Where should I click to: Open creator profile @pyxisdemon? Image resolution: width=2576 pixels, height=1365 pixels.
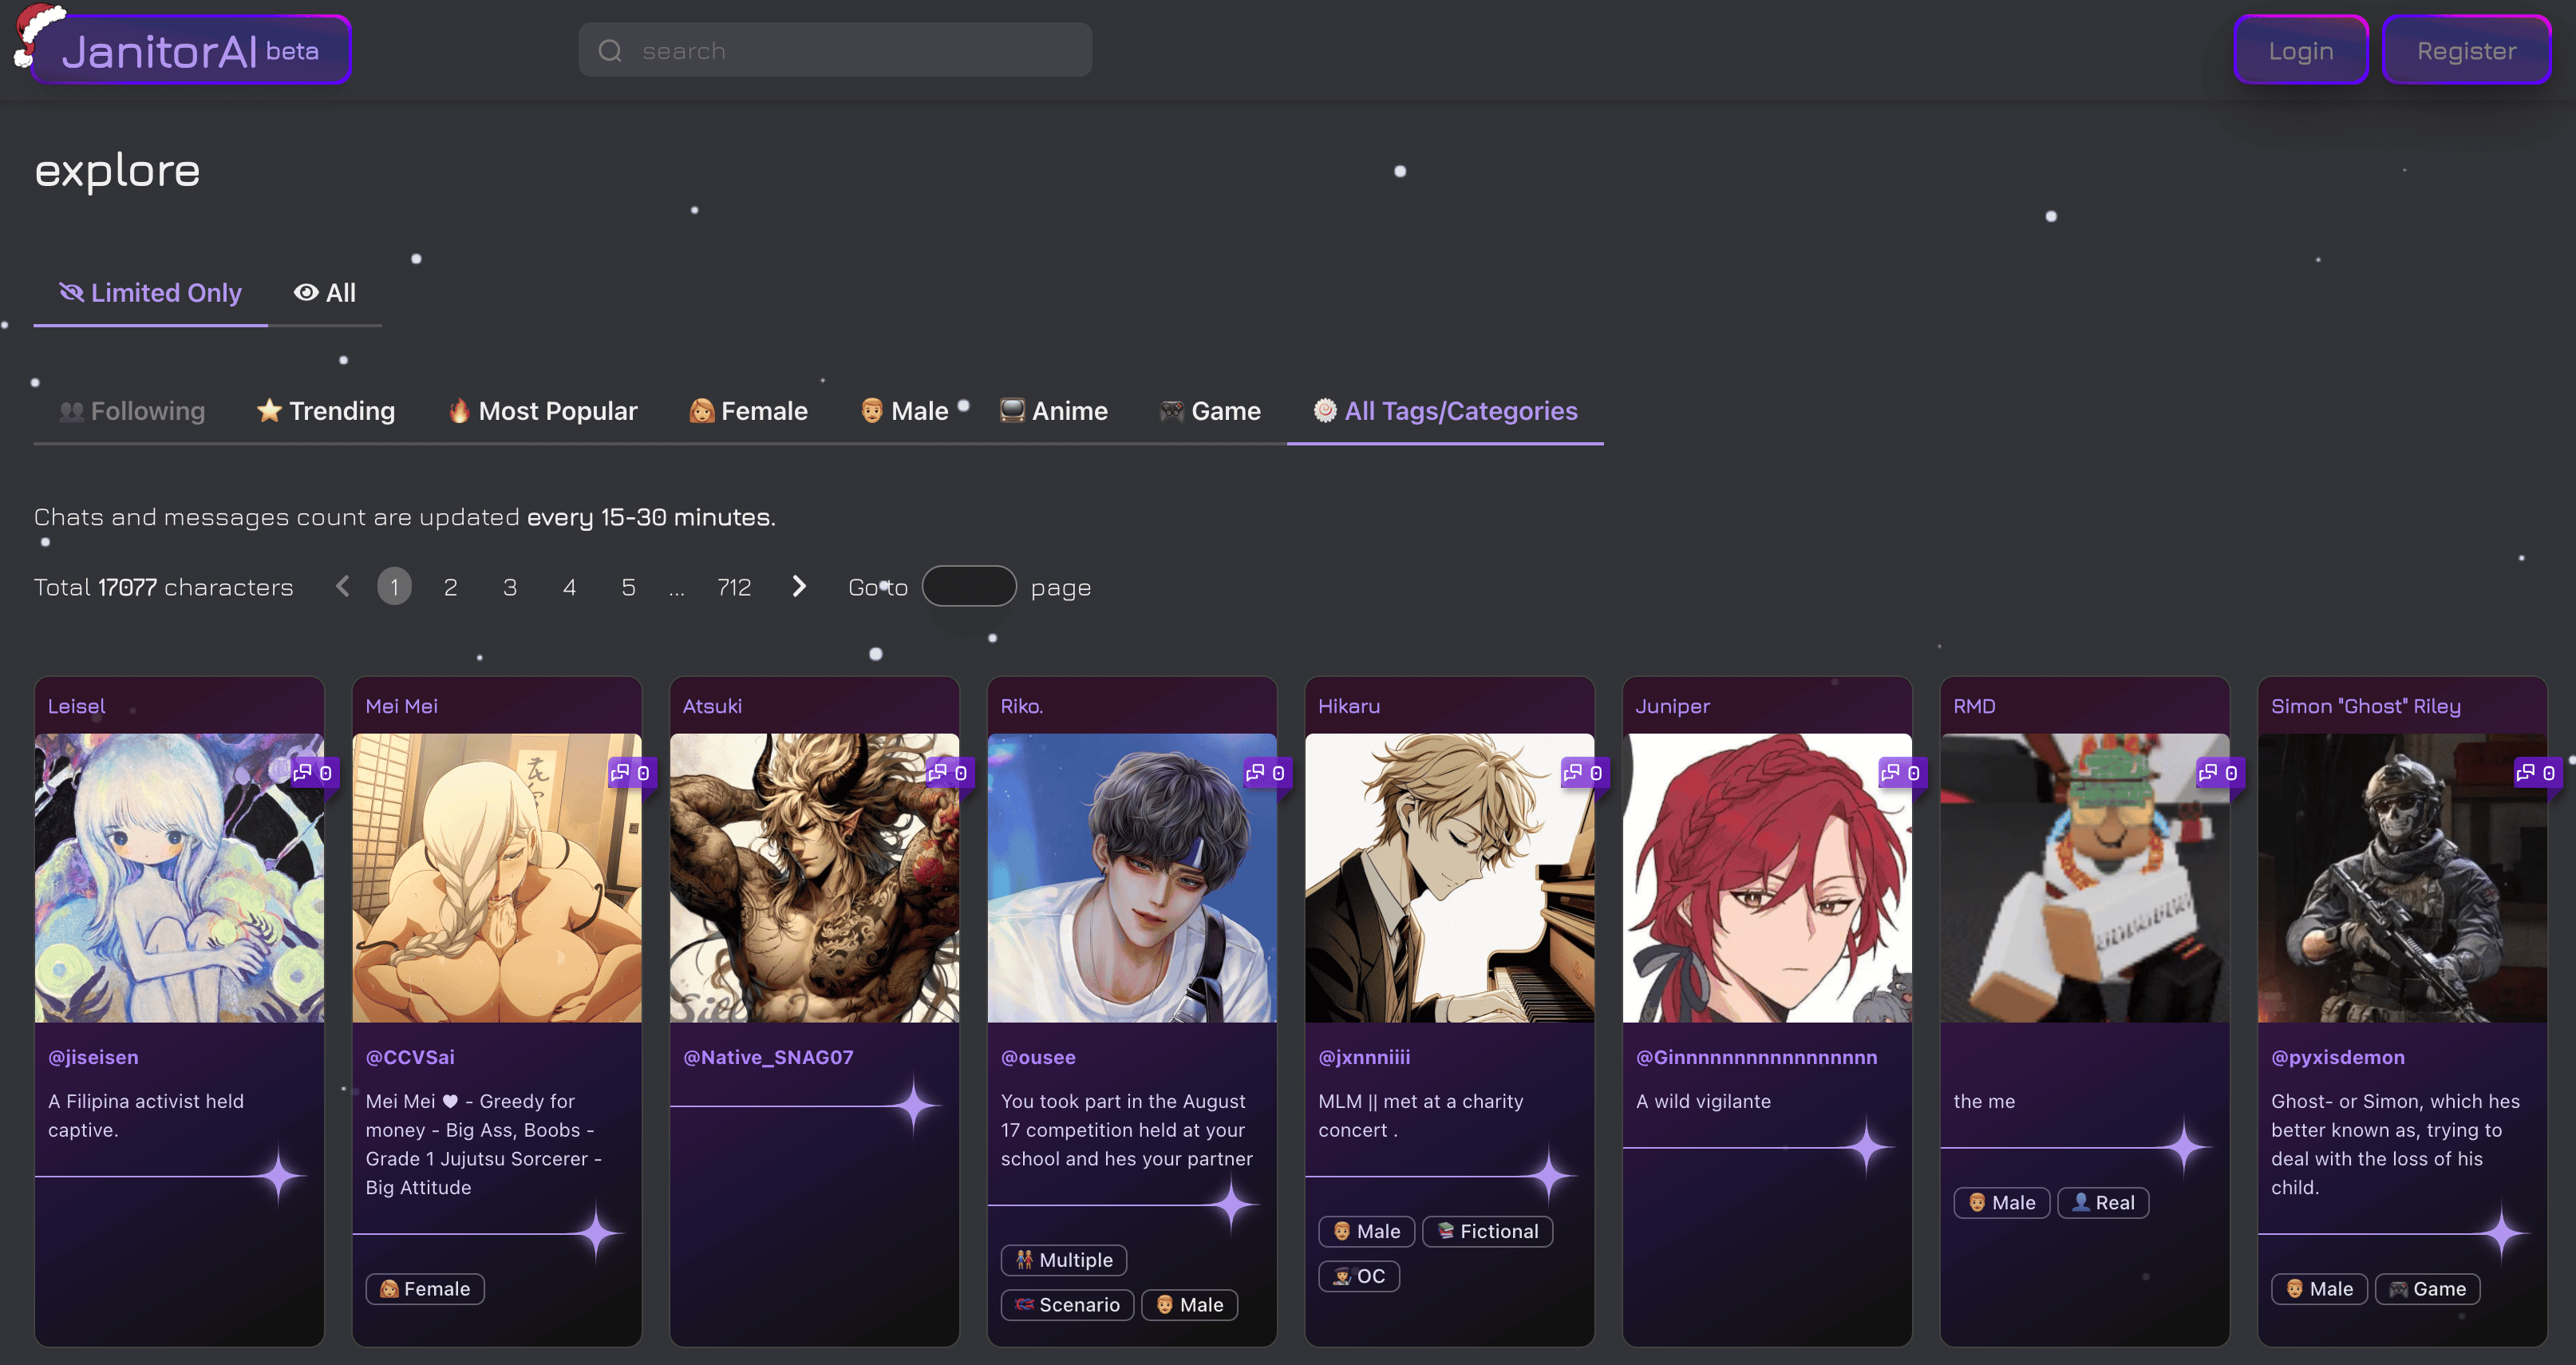click(2337, 1057)
